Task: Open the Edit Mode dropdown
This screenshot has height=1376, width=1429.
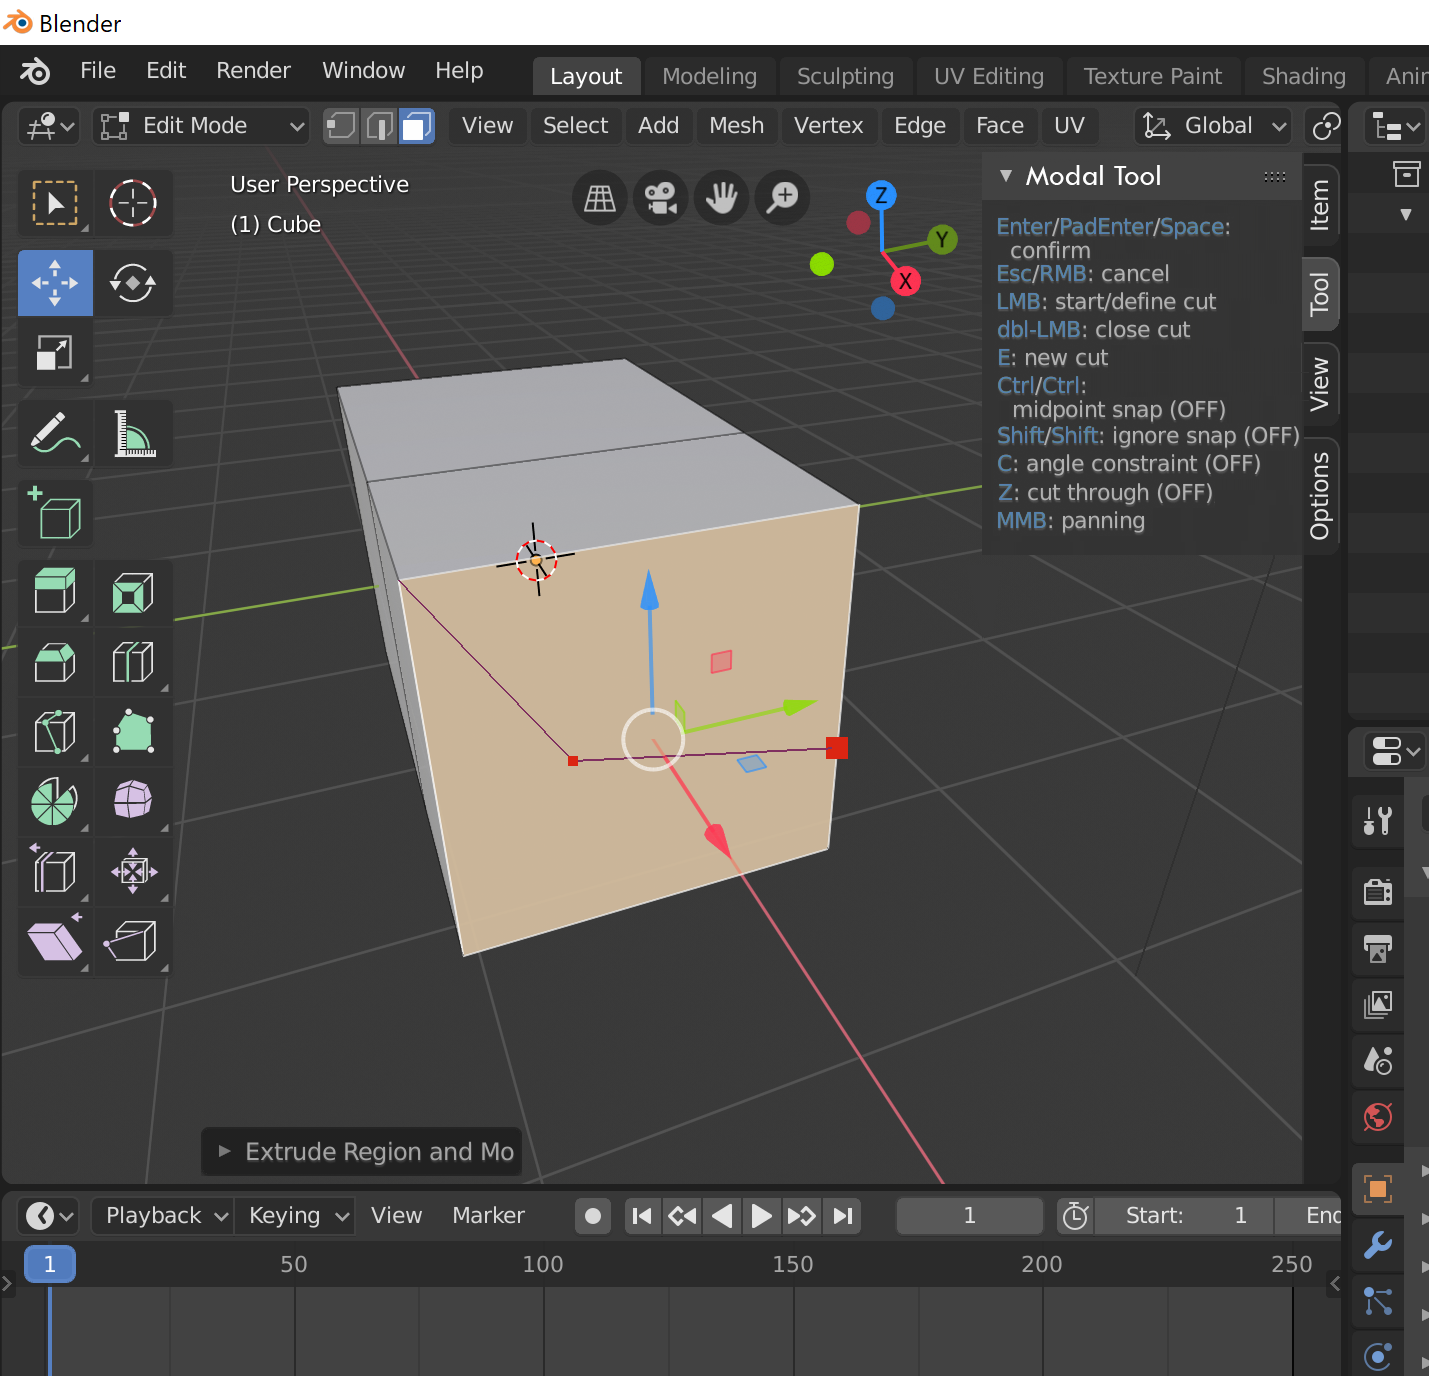Action: 201,126
